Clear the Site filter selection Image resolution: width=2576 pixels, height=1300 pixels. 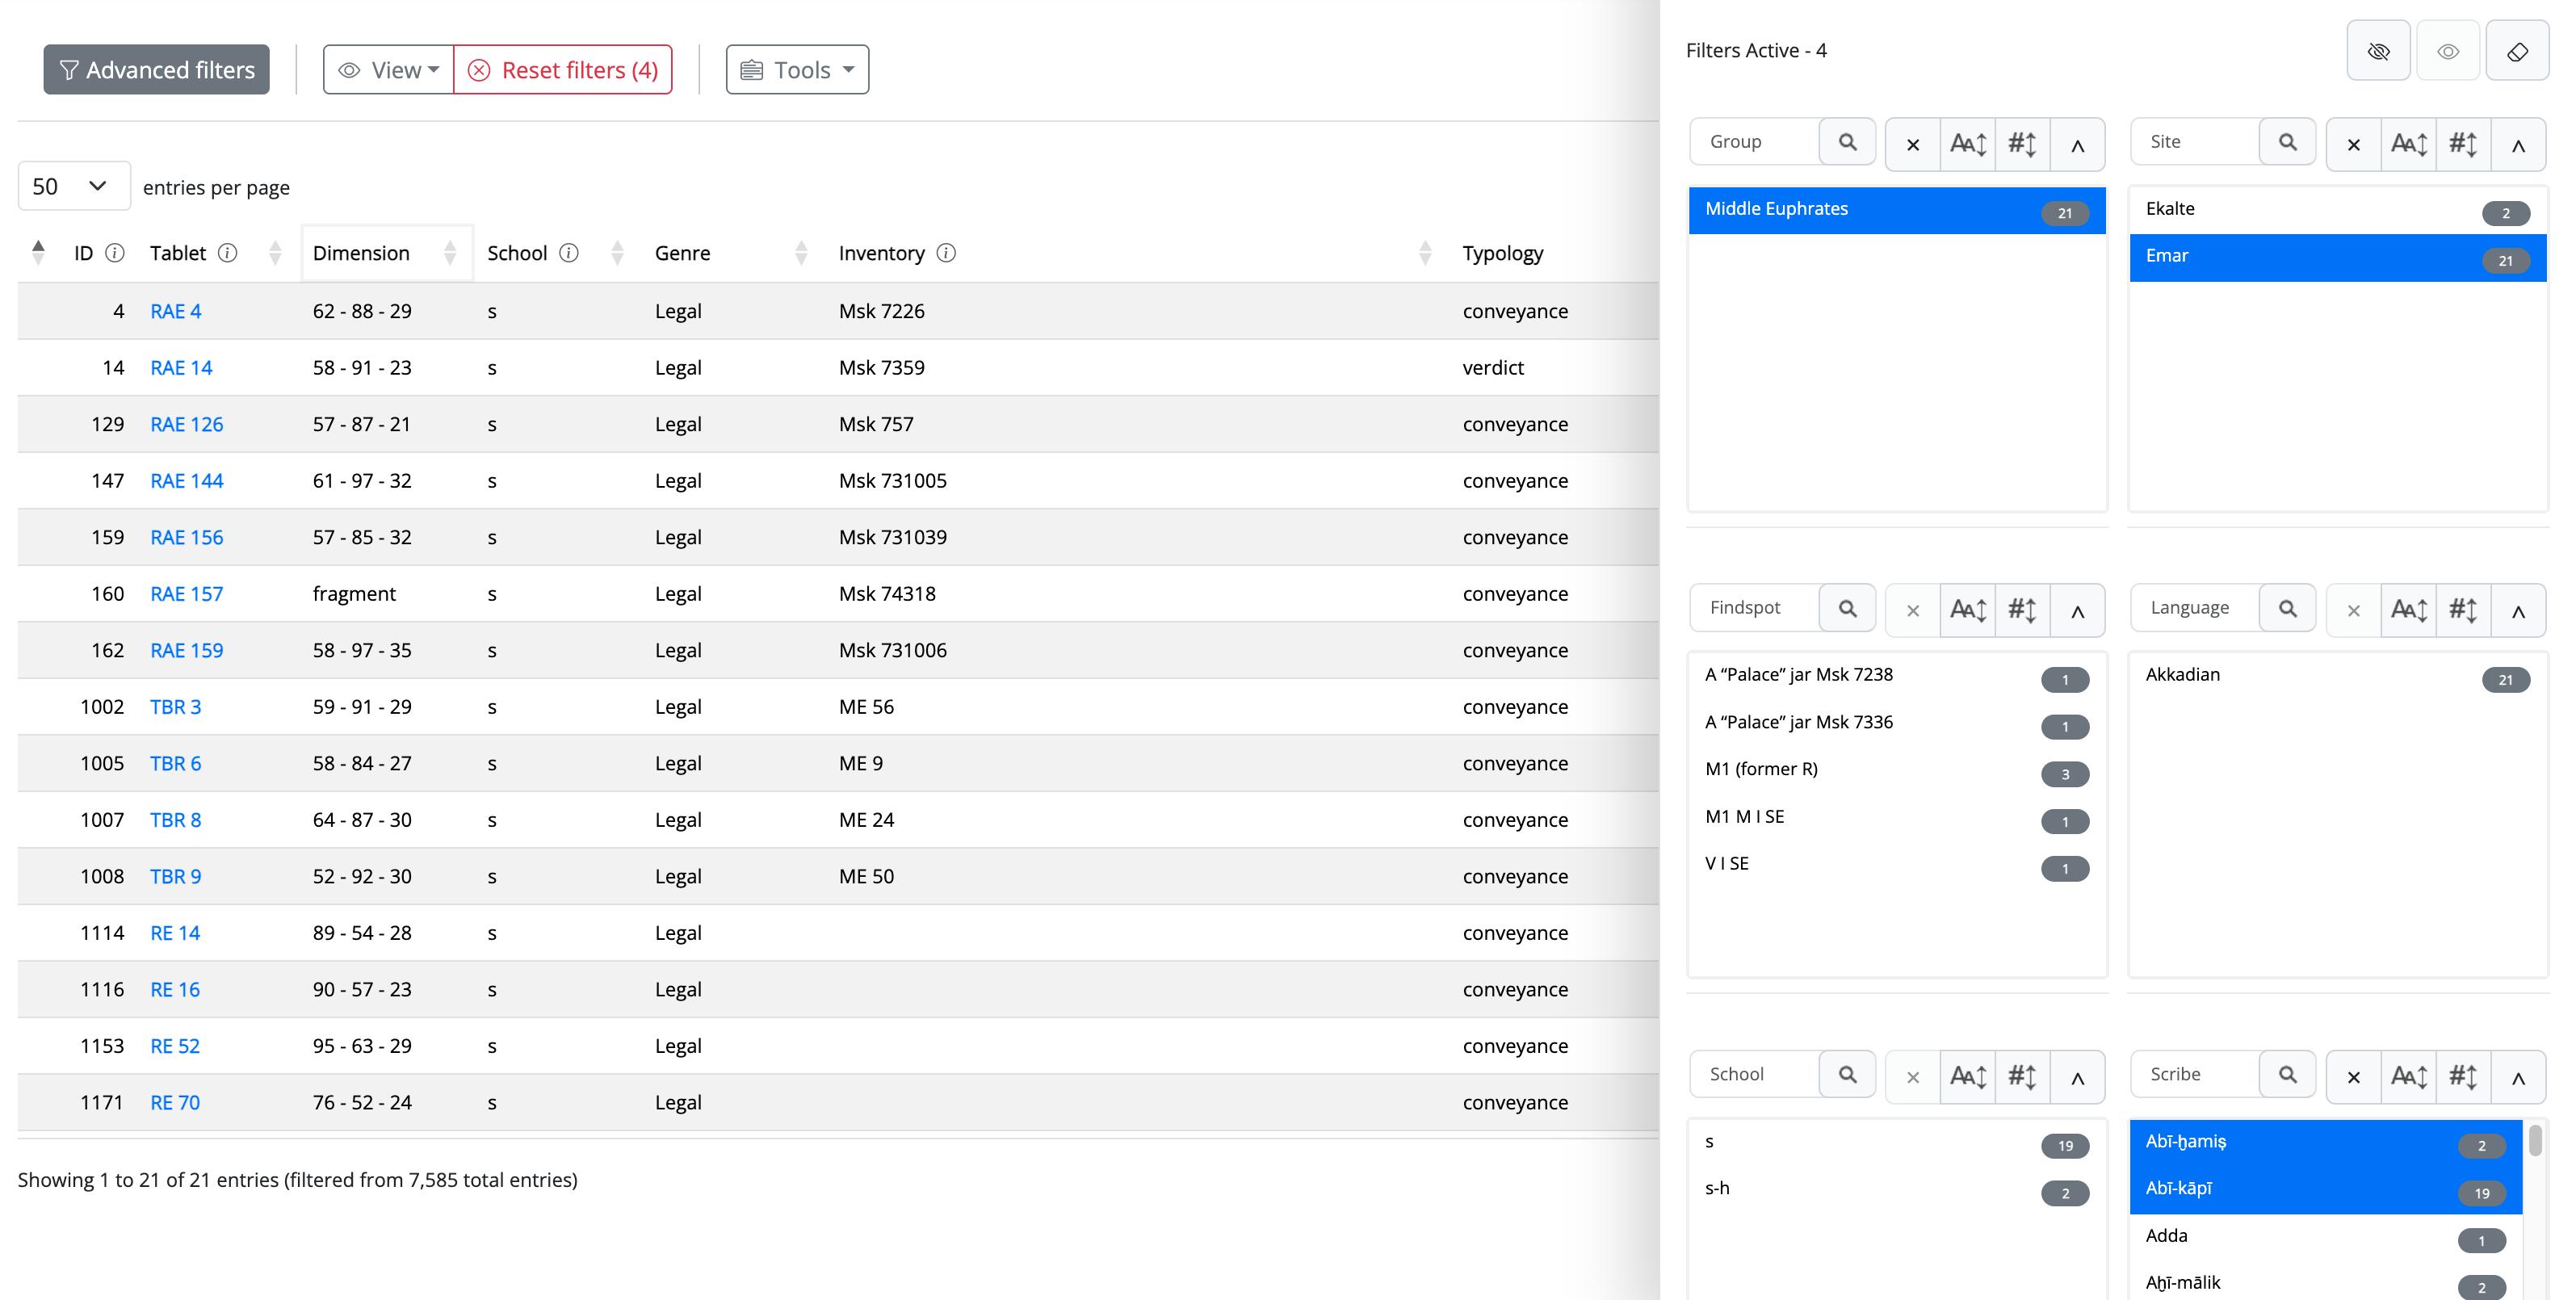pos(2354,144)
